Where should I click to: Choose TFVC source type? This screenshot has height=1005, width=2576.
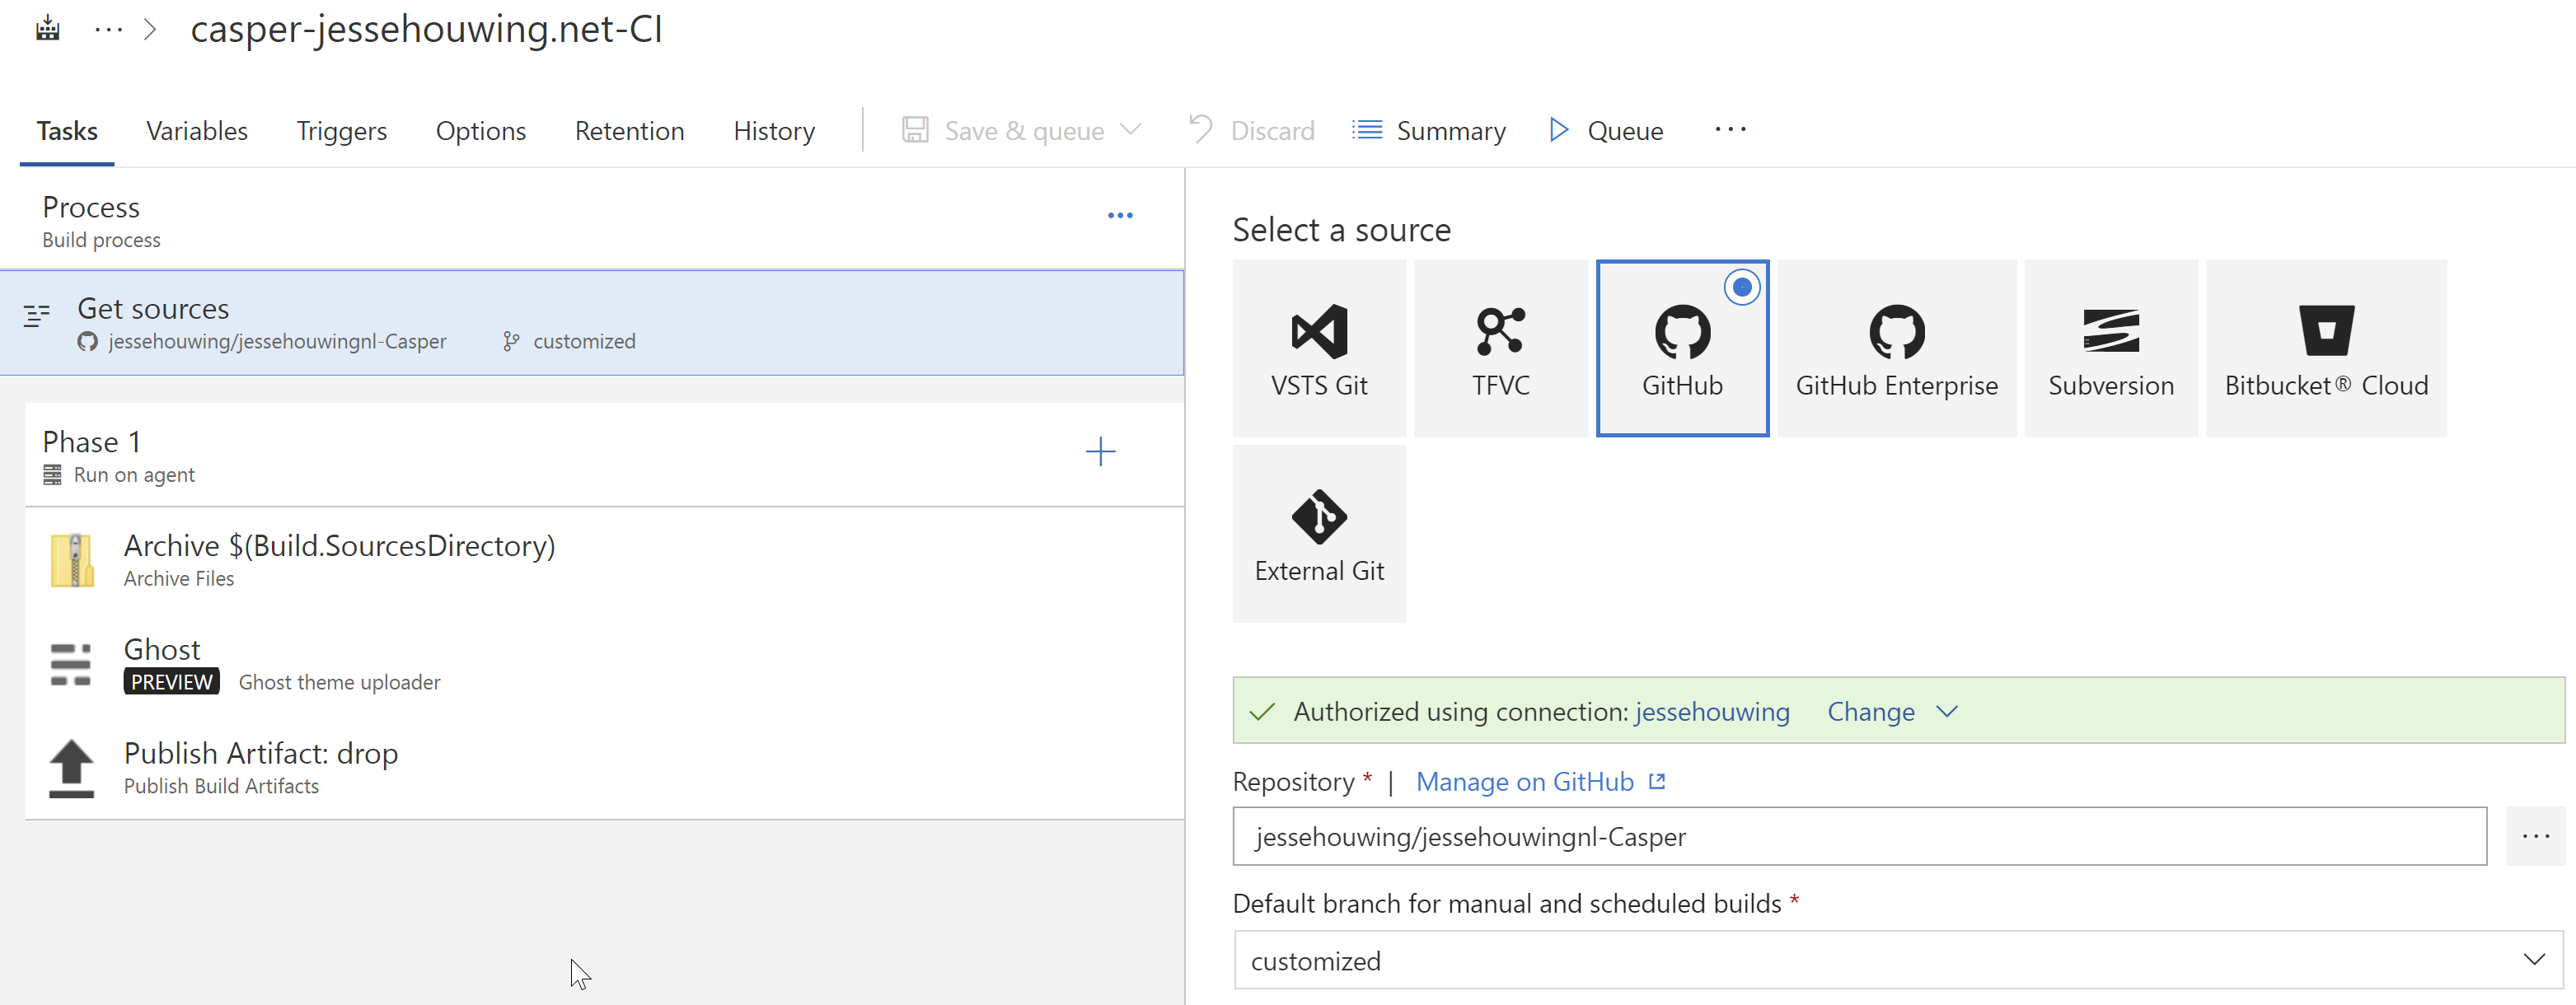pyautogui.click(x=1500, y=348)
